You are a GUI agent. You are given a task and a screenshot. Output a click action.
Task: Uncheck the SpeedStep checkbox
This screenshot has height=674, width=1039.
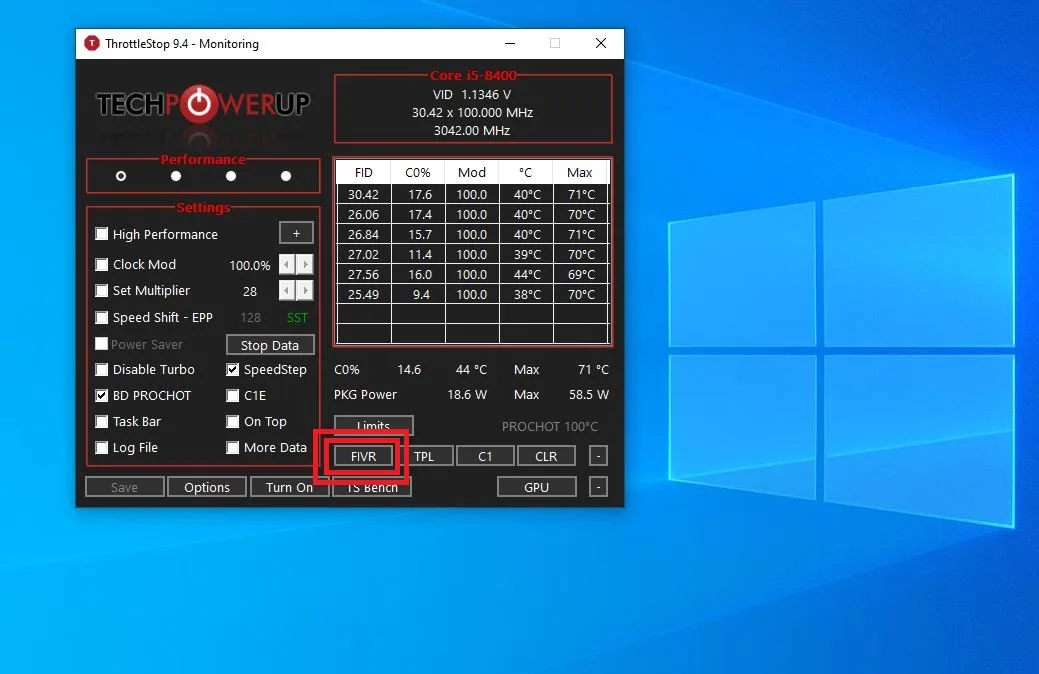pos(233,369)
